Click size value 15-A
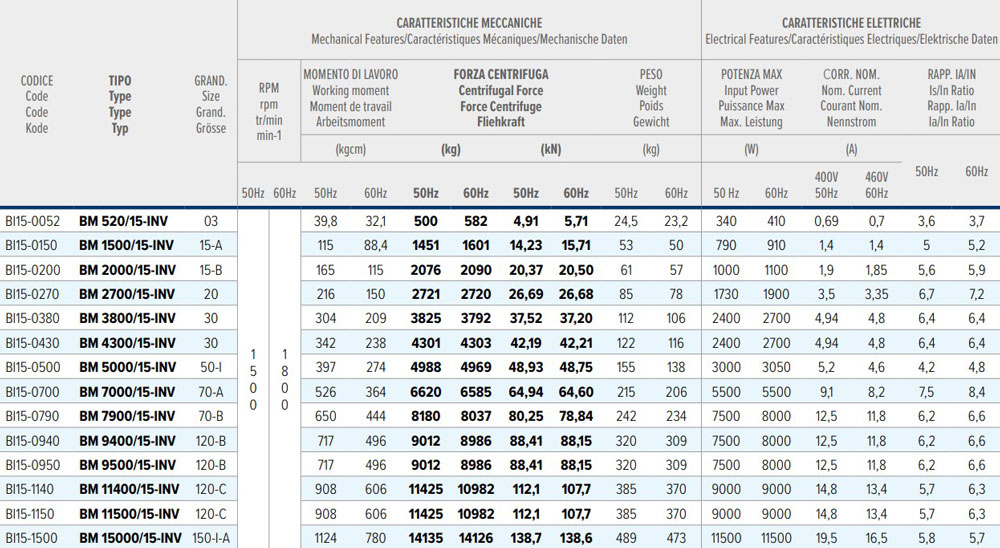This screenshot has height=548, width=1000. tap(210, 246)
